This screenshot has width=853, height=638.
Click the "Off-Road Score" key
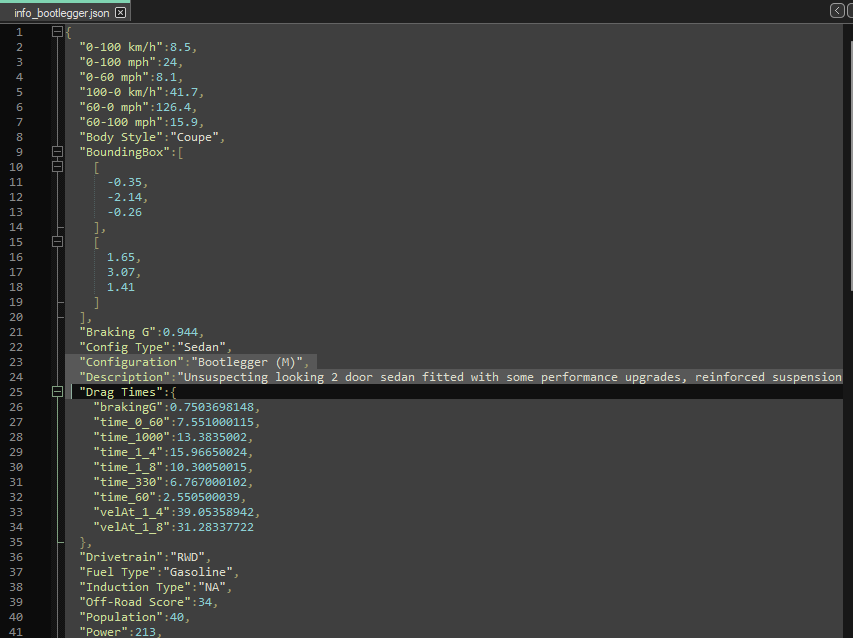click(135, 602)
